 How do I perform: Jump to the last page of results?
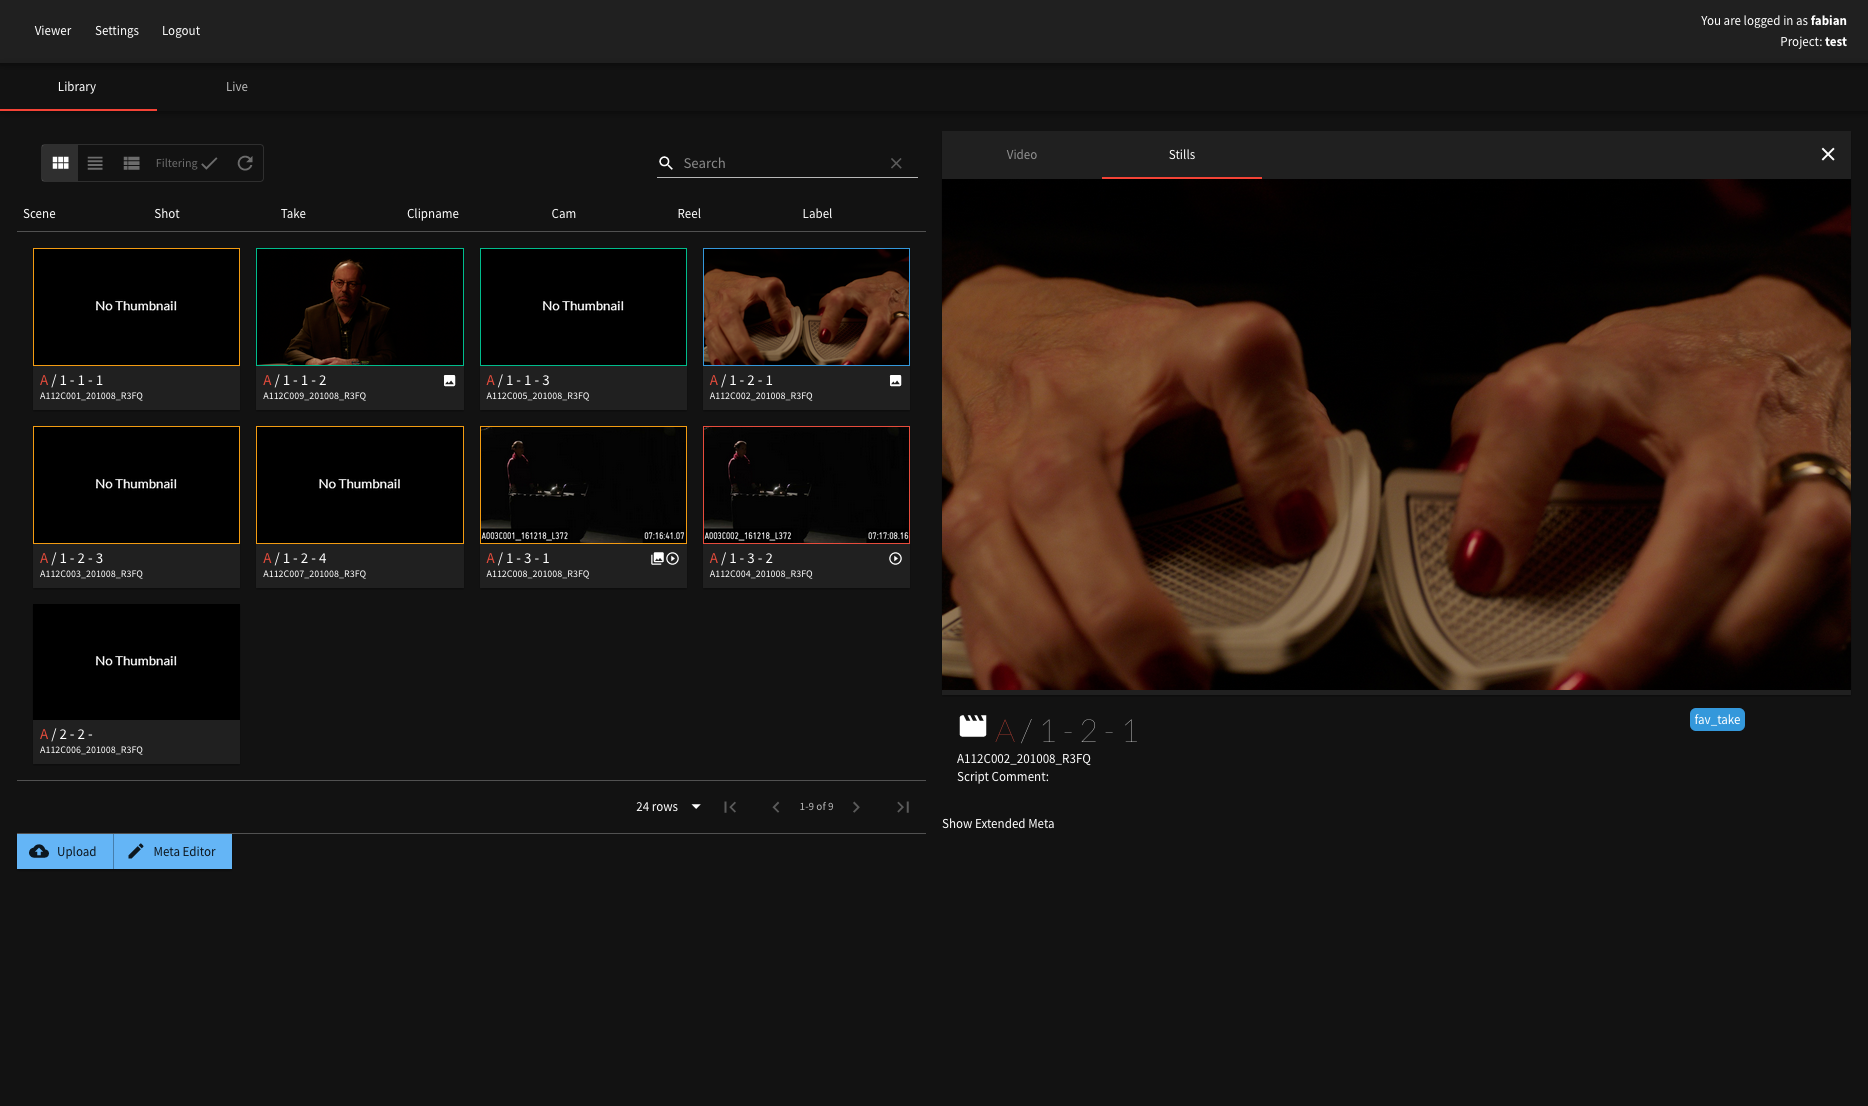pyautogui.click(x=902, y=806)
